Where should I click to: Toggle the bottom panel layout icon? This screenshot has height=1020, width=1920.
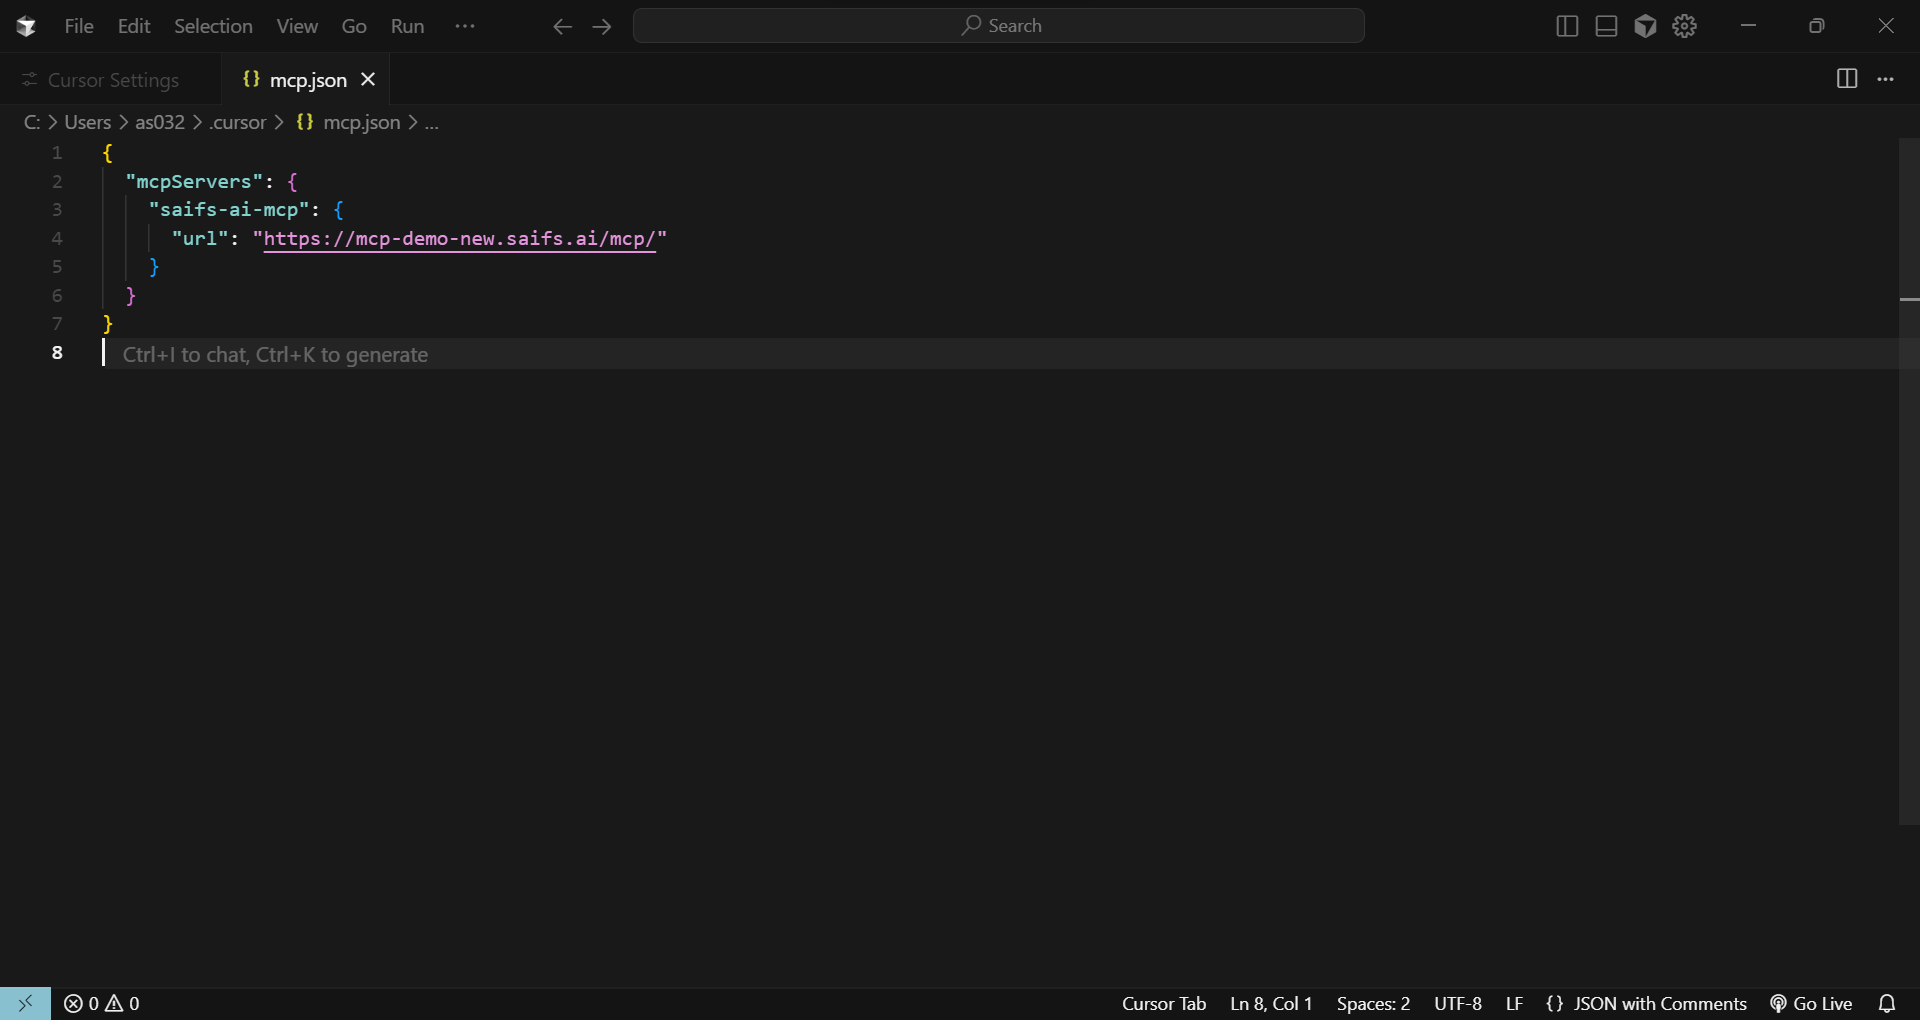[x=1606, y=26]
